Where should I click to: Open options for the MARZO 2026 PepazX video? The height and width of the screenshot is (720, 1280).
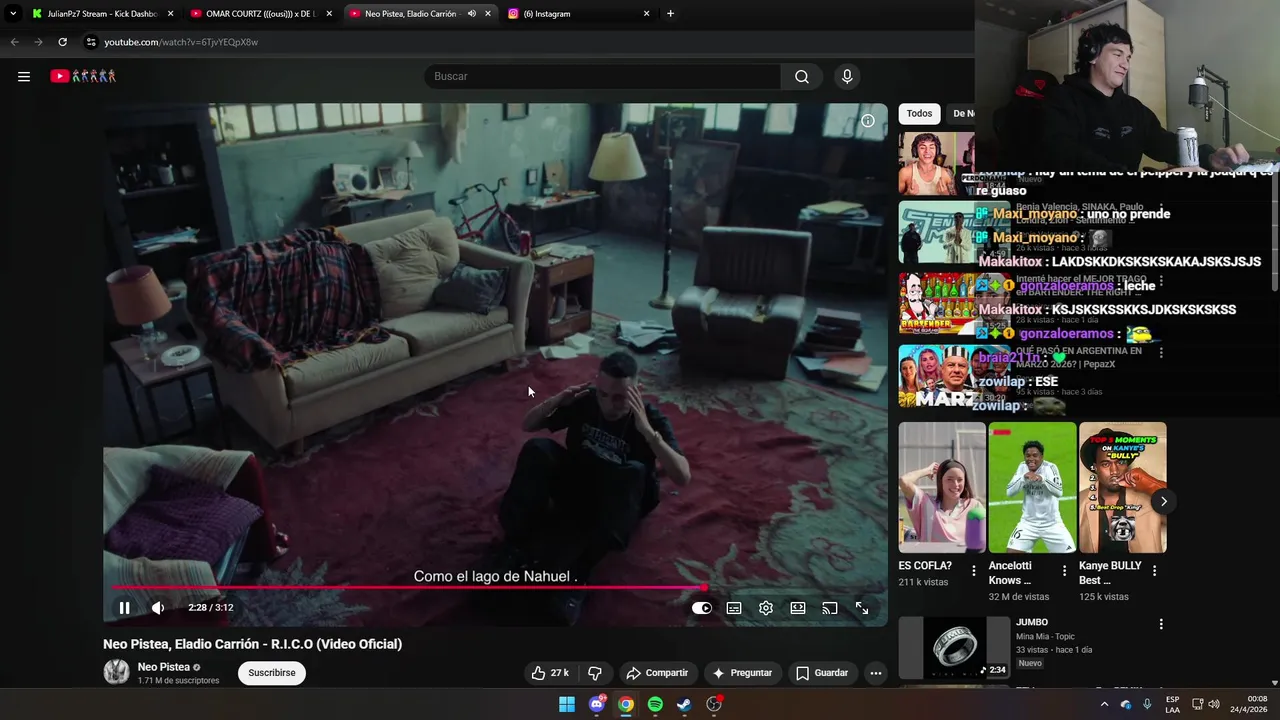1161,353
